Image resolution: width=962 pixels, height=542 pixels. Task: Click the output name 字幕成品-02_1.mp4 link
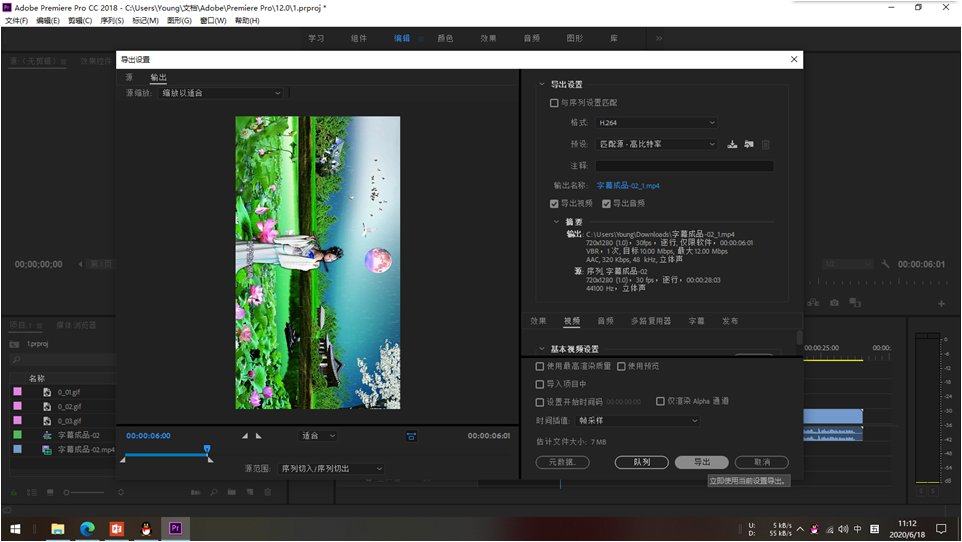coord(628,185)
